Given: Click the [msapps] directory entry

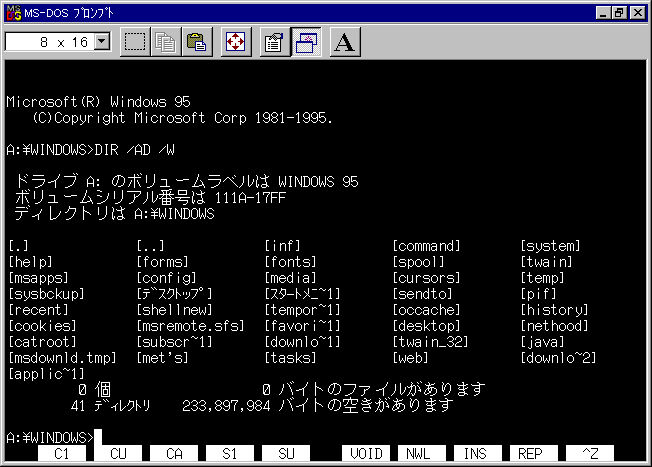Looking at the screenshot, I should 38,278.
